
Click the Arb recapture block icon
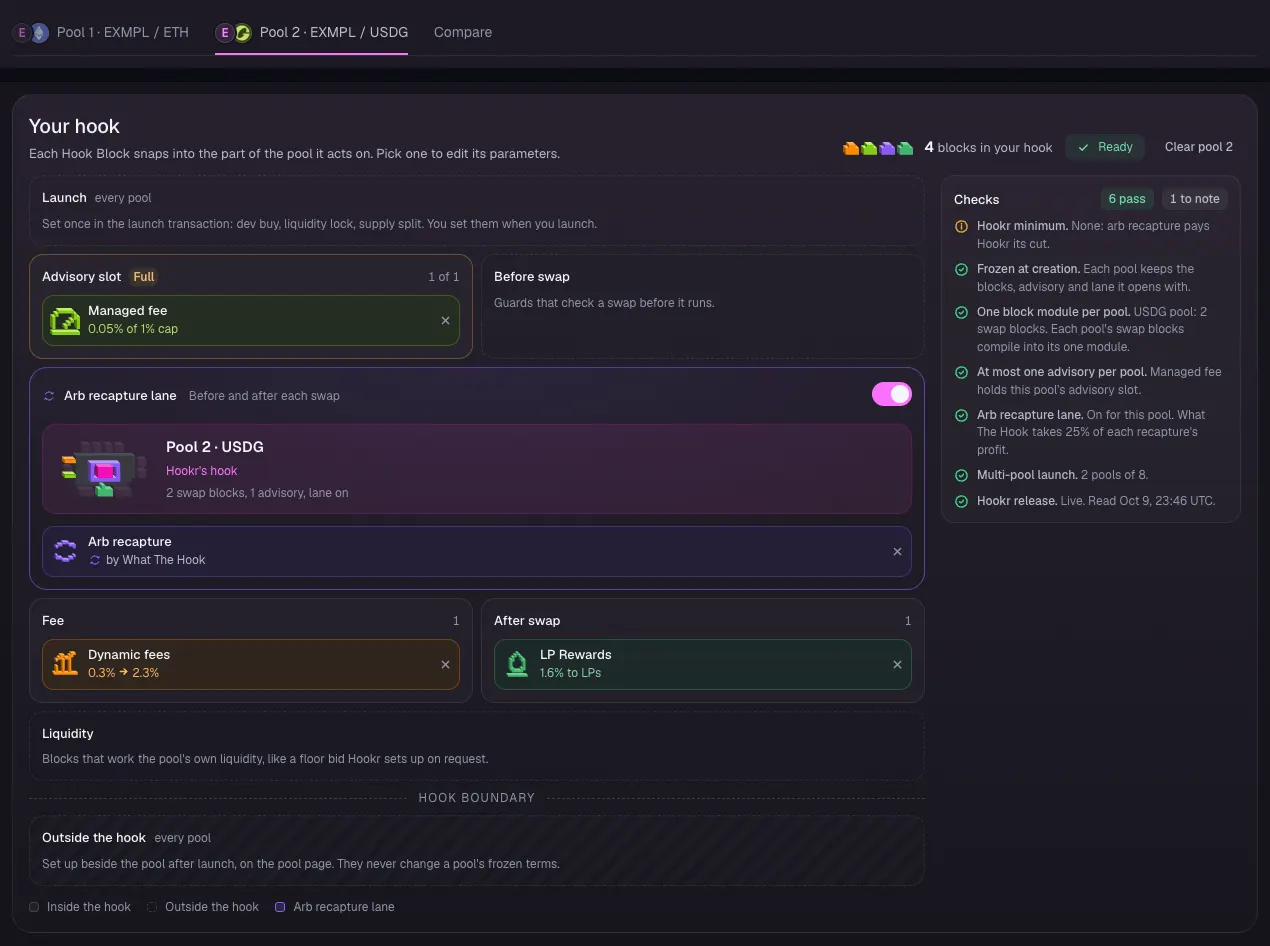coord(65,551)
